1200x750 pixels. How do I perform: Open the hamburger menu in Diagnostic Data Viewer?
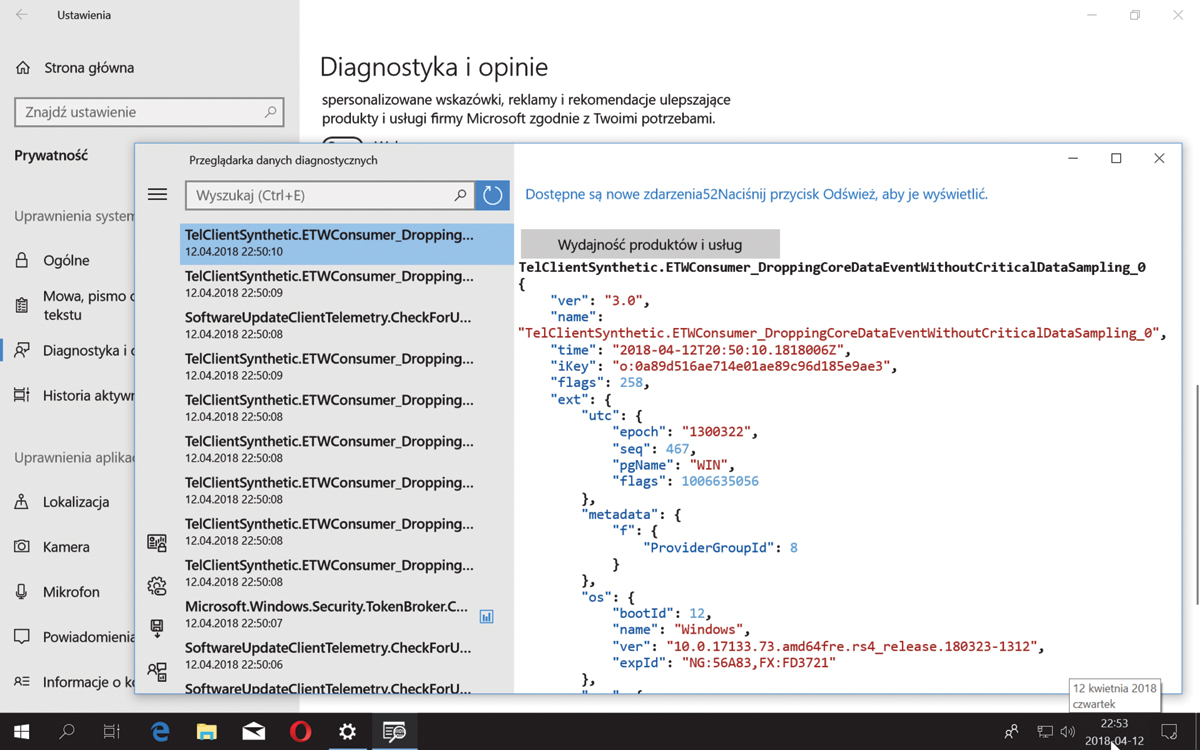pos(157,194)
